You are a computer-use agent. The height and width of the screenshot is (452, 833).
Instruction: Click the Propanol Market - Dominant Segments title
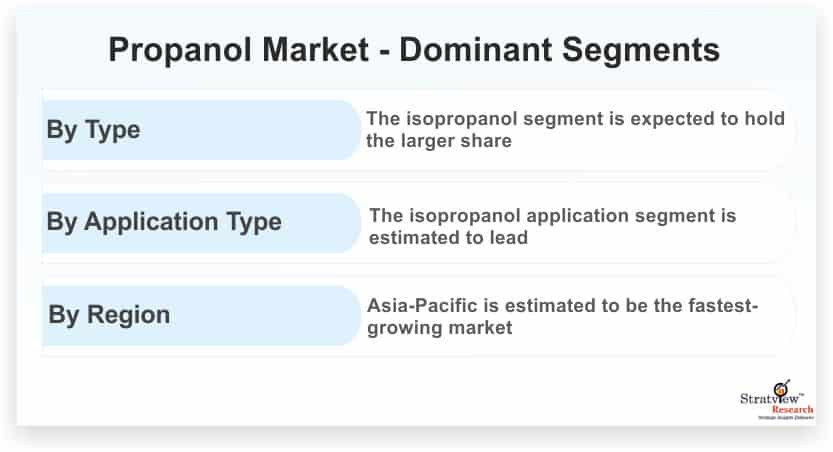click(x=414, y=50)
